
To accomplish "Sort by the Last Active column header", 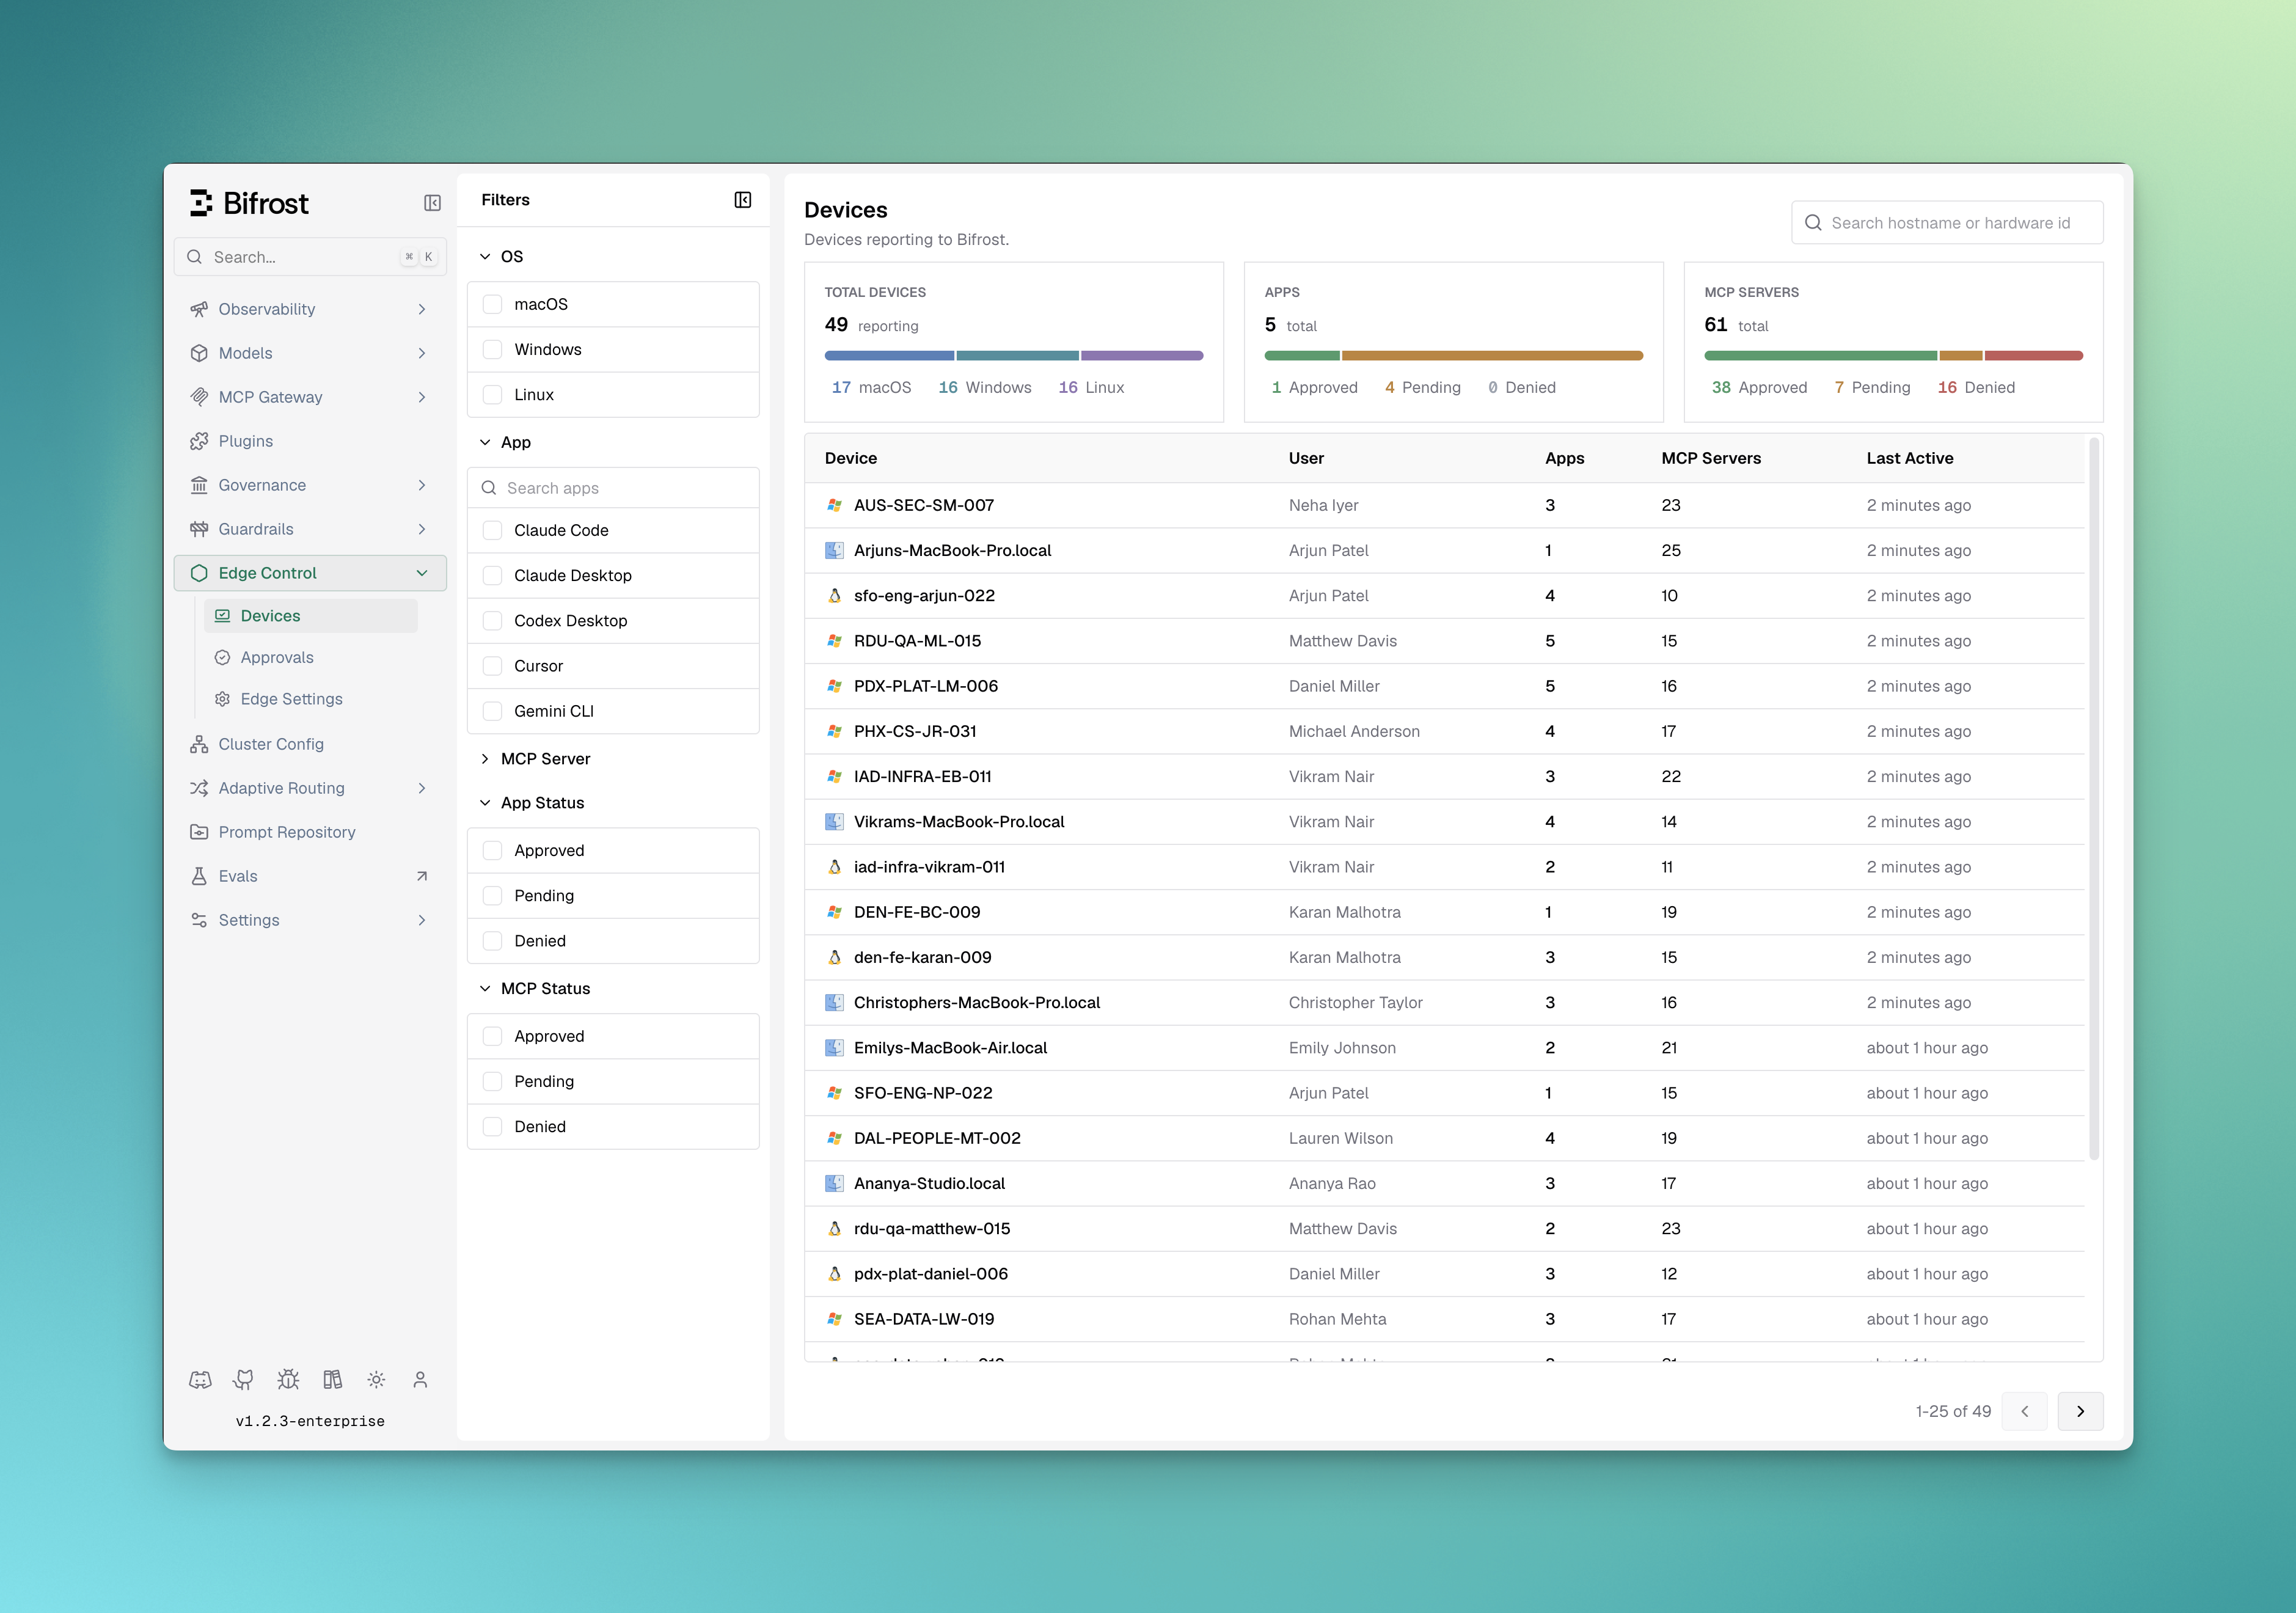I will [x=1909, y=458].
